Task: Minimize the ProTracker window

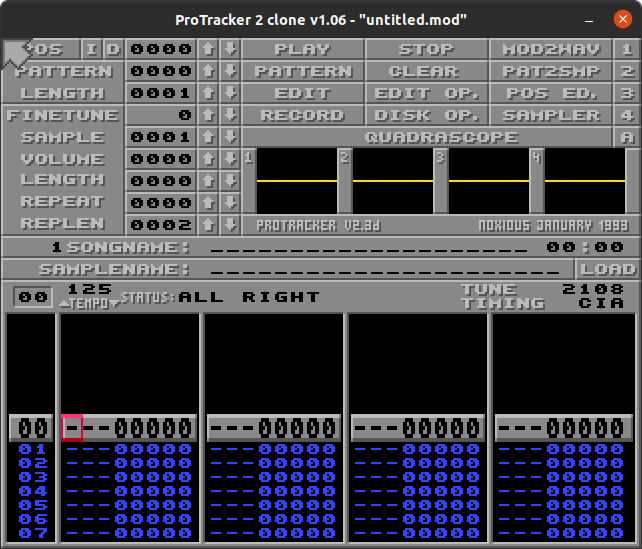Action: tap(589, 20)
